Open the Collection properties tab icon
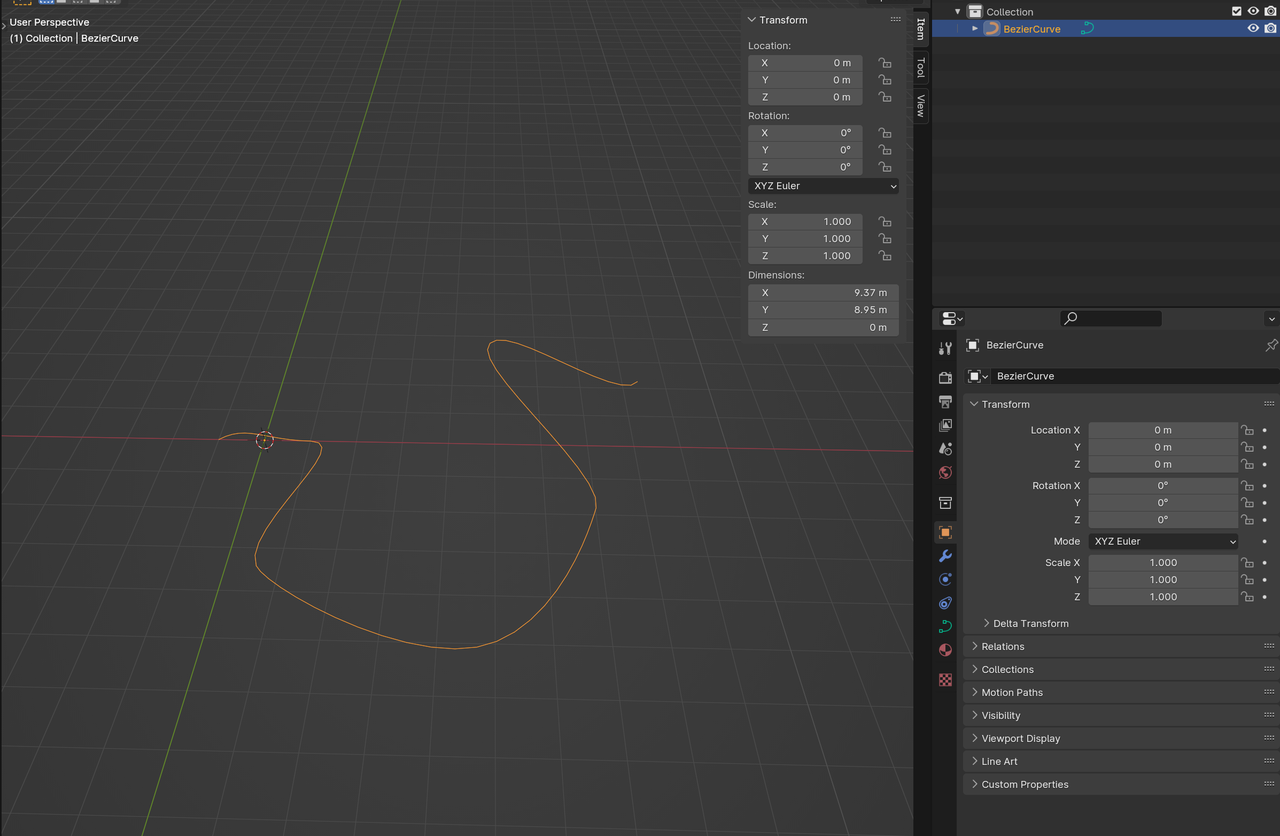The height and width of the screenshot is (836, 1280). (945, 502)
